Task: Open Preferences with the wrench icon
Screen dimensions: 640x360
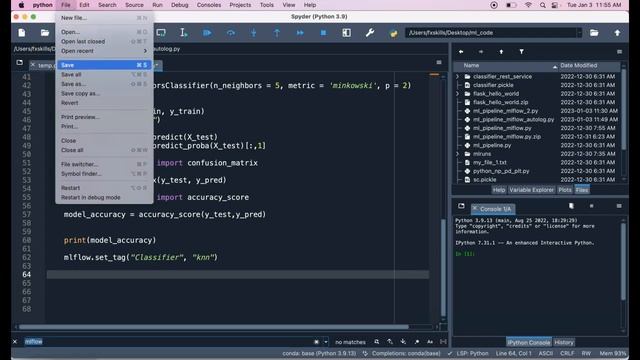Action: [370, 33]
